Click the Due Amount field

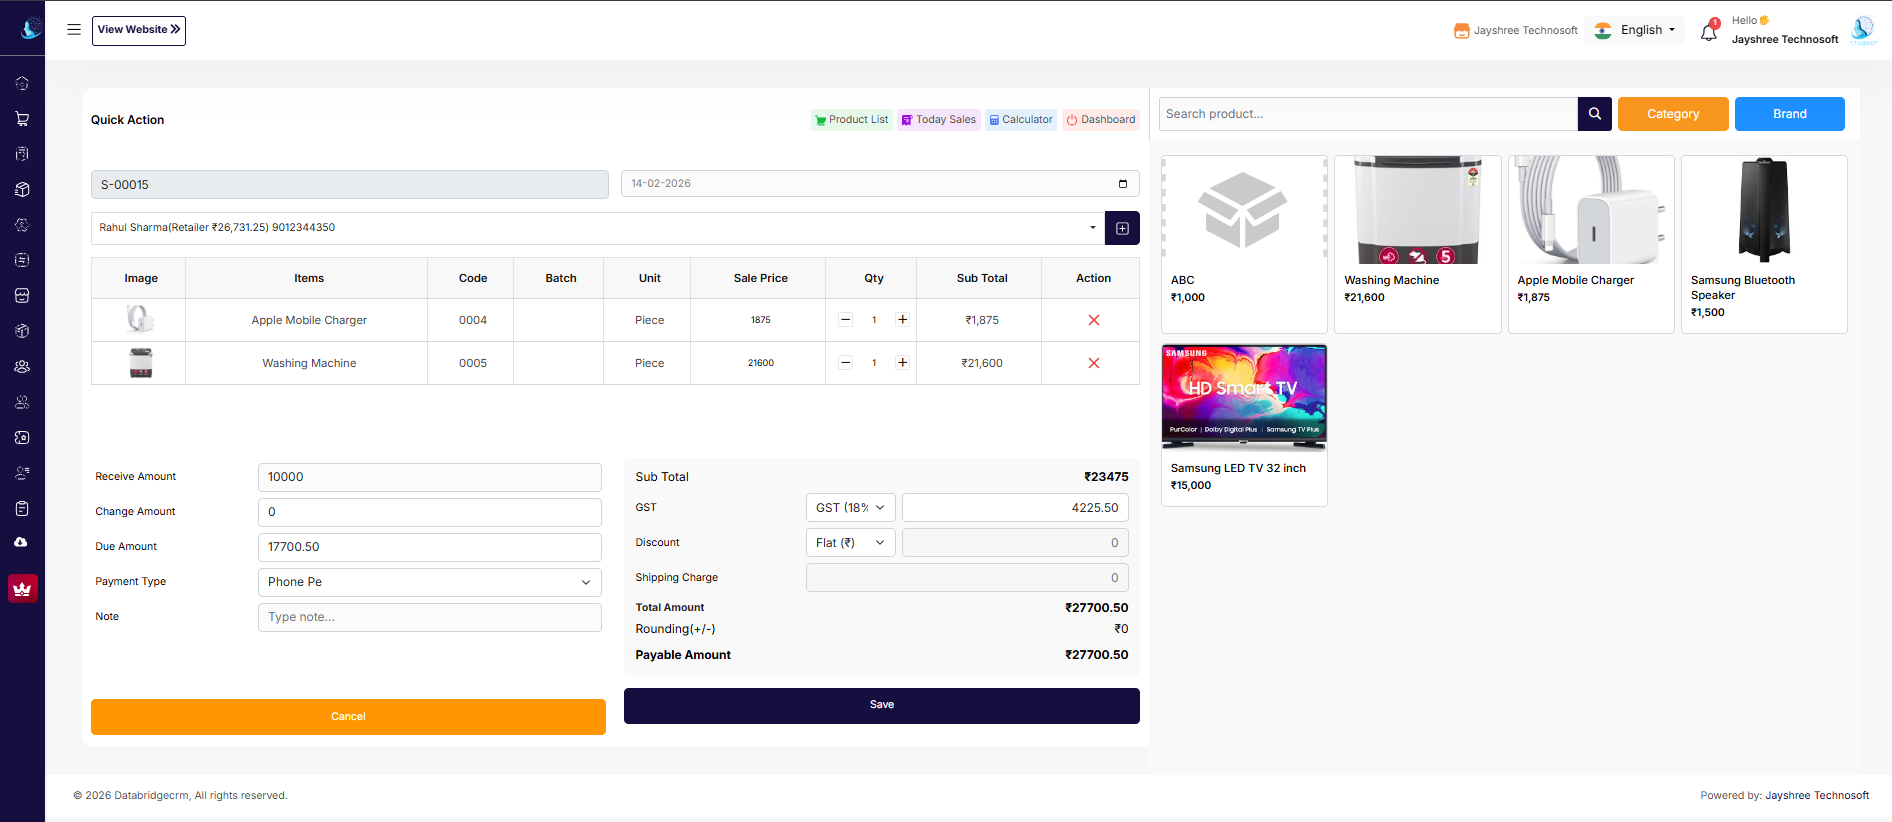click(430, 547)
